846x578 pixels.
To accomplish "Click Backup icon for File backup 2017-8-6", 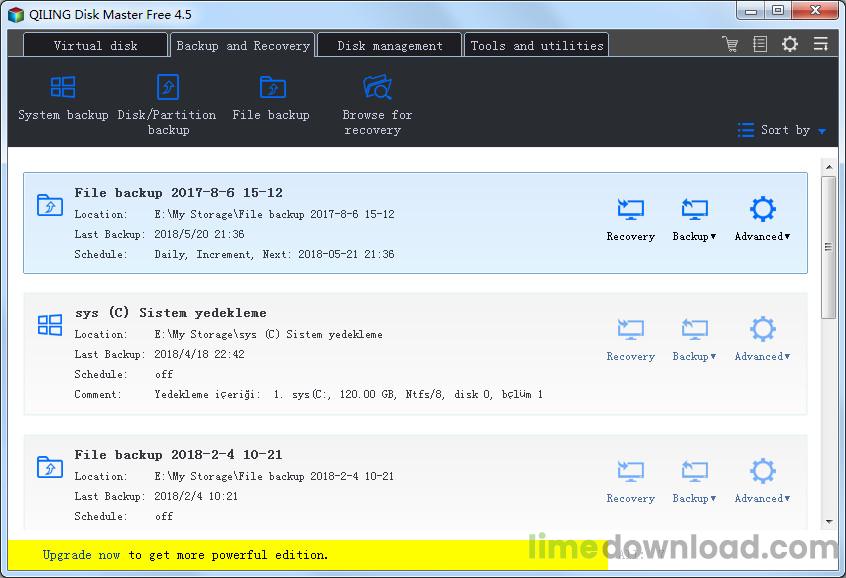I will click(695, 209).
